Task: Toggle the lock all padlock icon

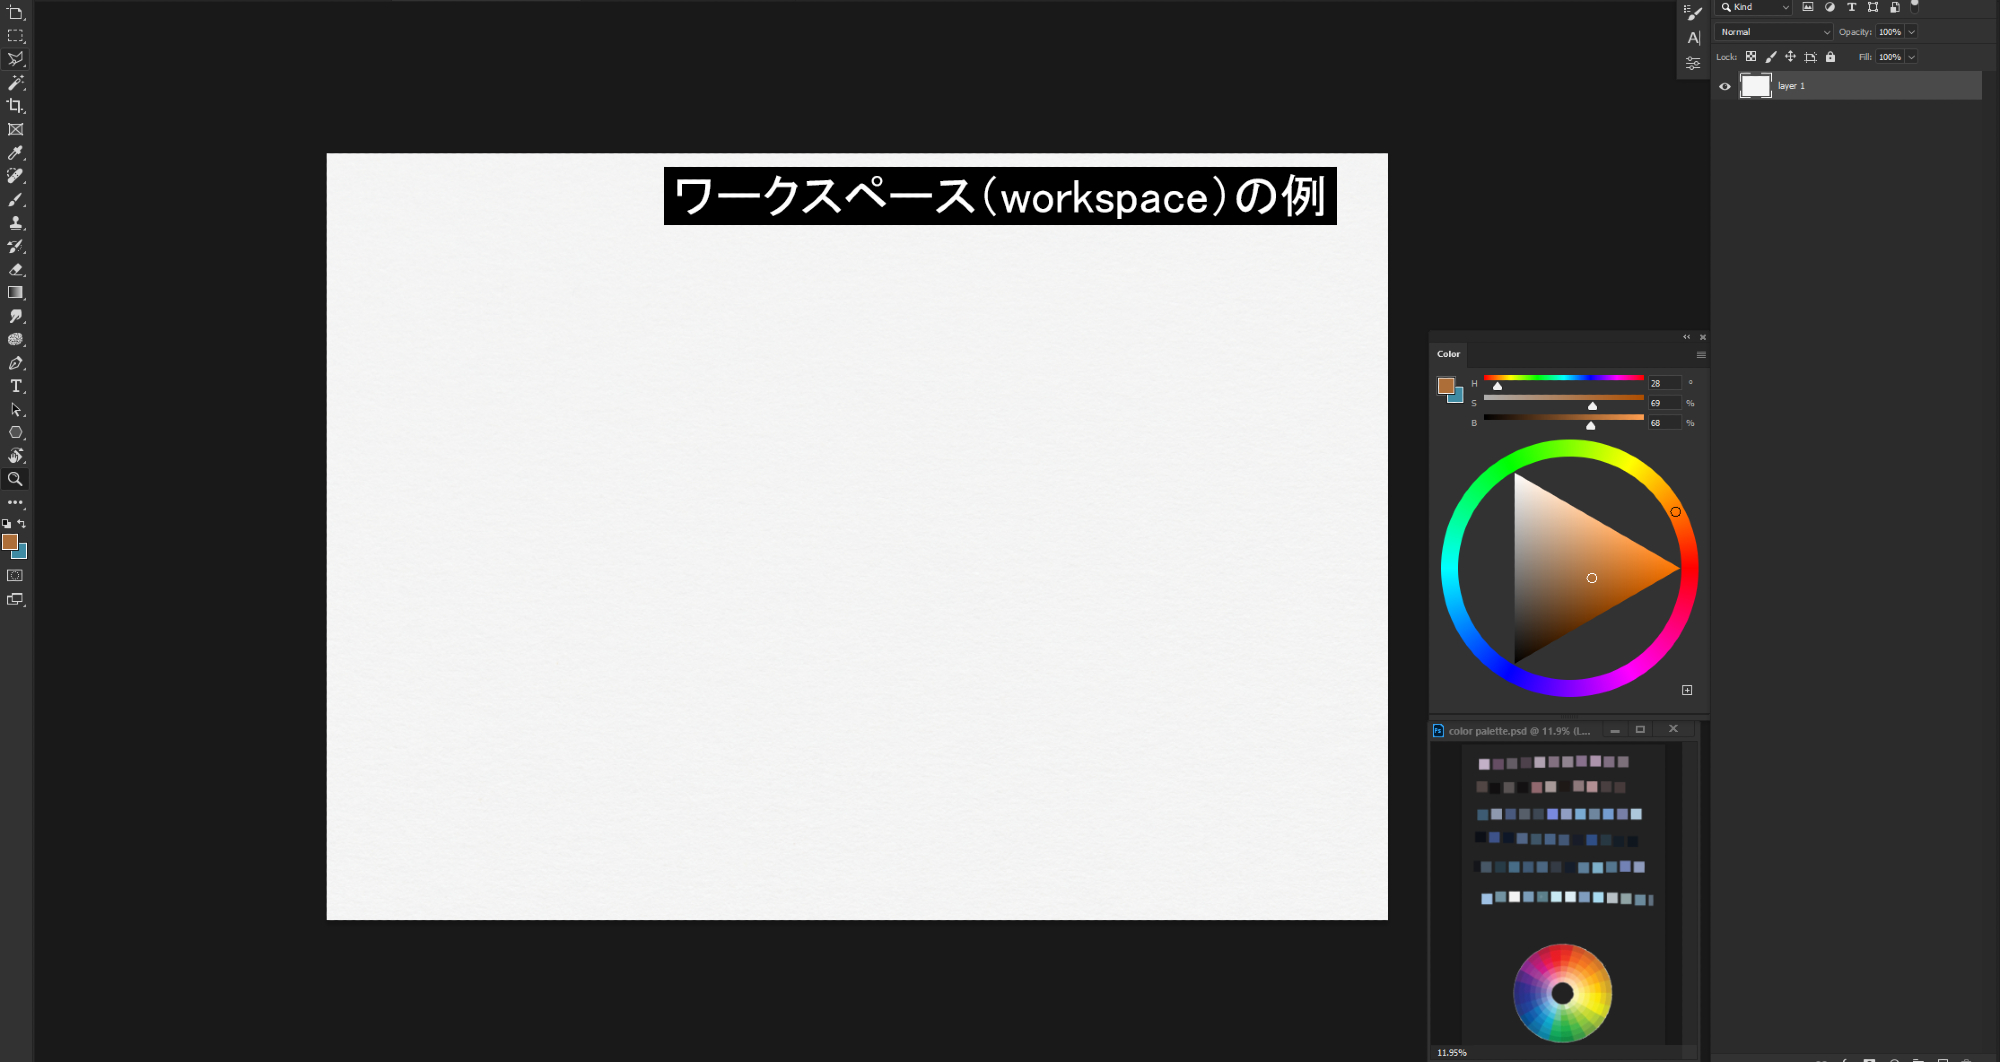Action: (x=1830, y=57)
